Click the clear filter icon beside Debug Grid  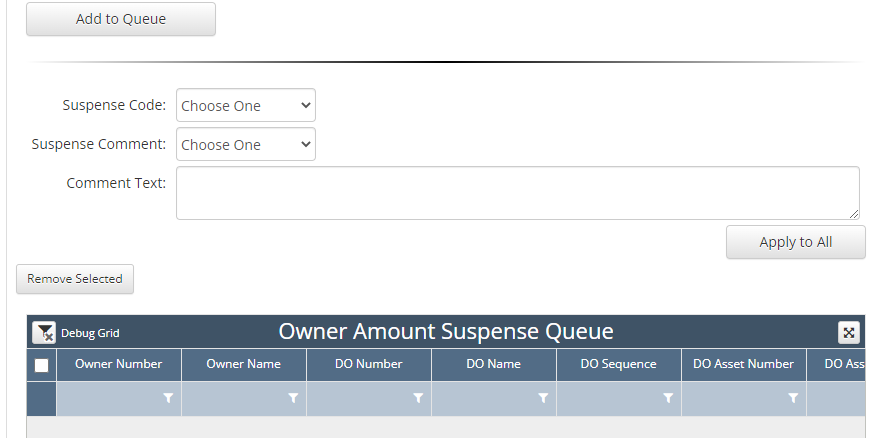pos(43,333)
